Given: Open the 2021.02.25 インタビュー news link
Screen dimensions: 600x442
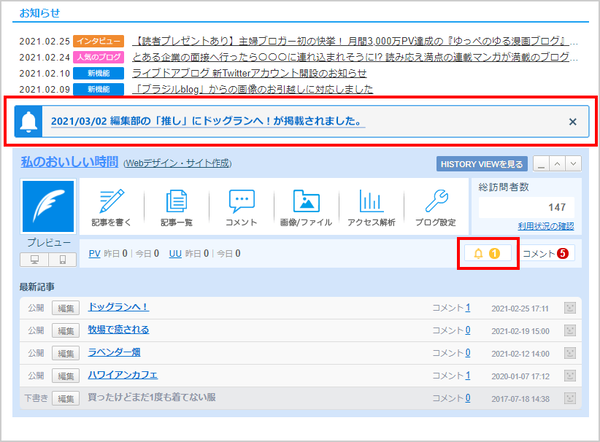Looking at the screenshot, I should [x=355, y=41].
